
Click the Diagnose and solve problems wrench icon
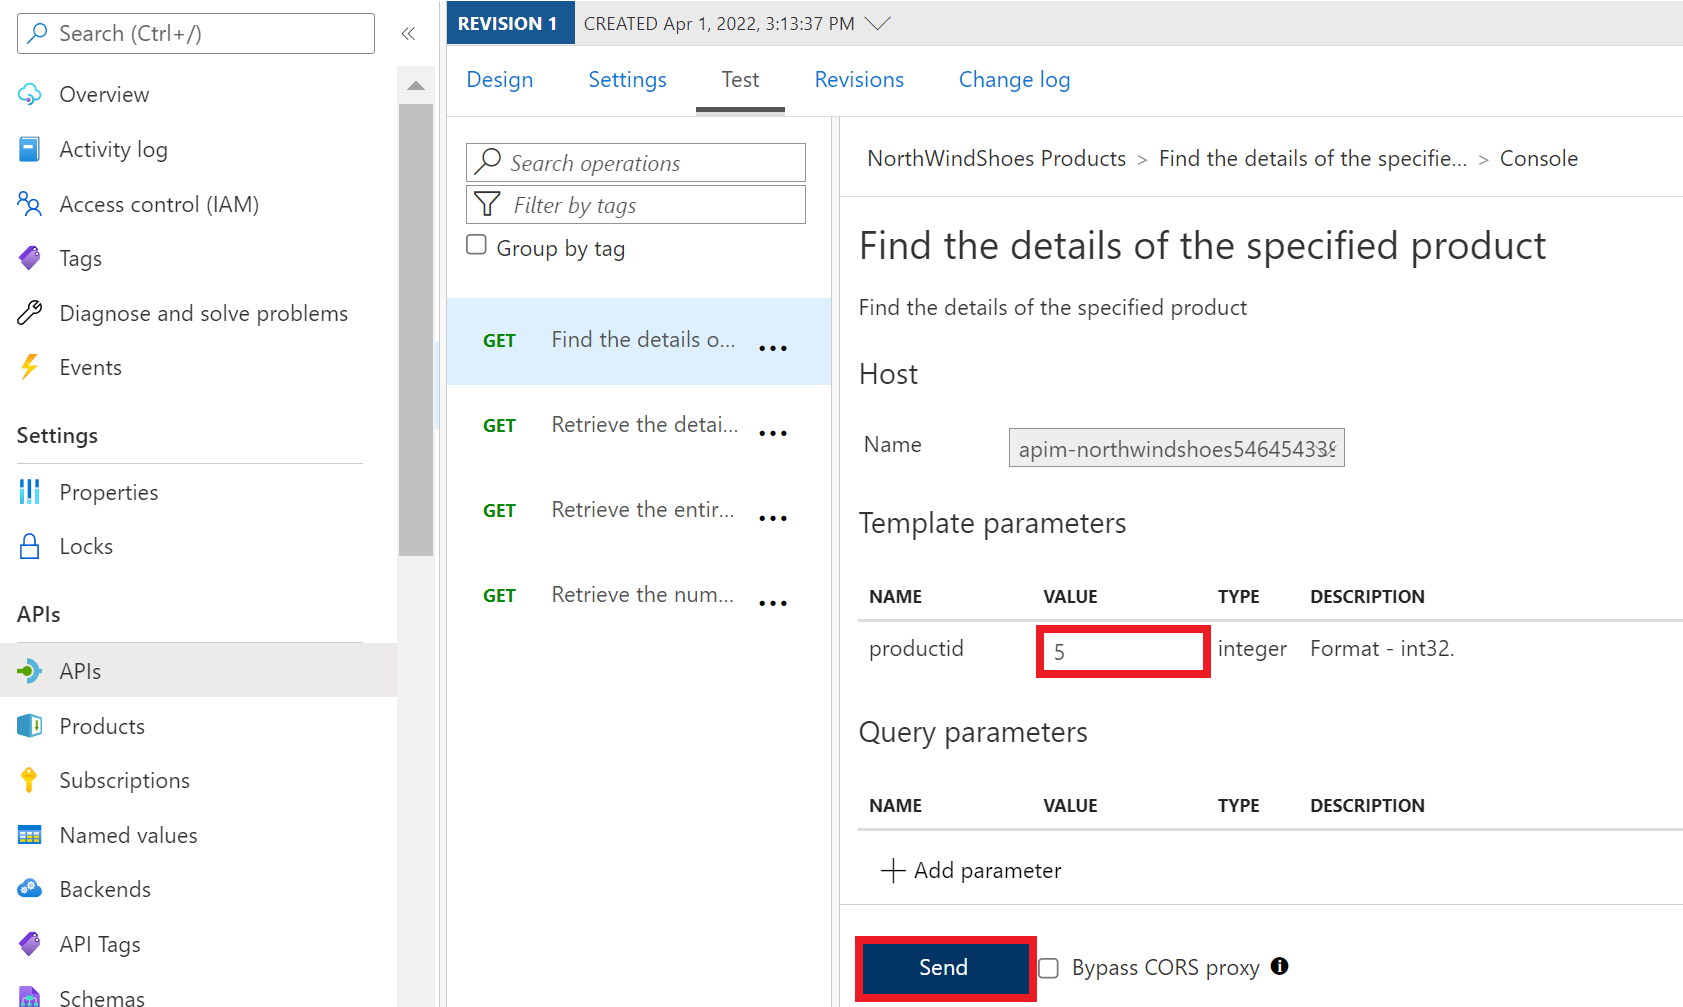pyautogui.click(x=30, y=313)
